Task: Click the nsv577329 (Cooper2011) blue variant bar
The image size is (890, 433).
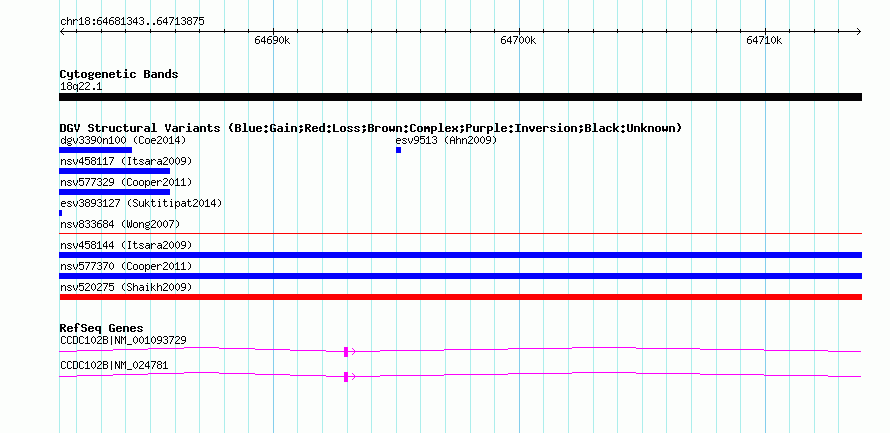Action: pos(115,192)
